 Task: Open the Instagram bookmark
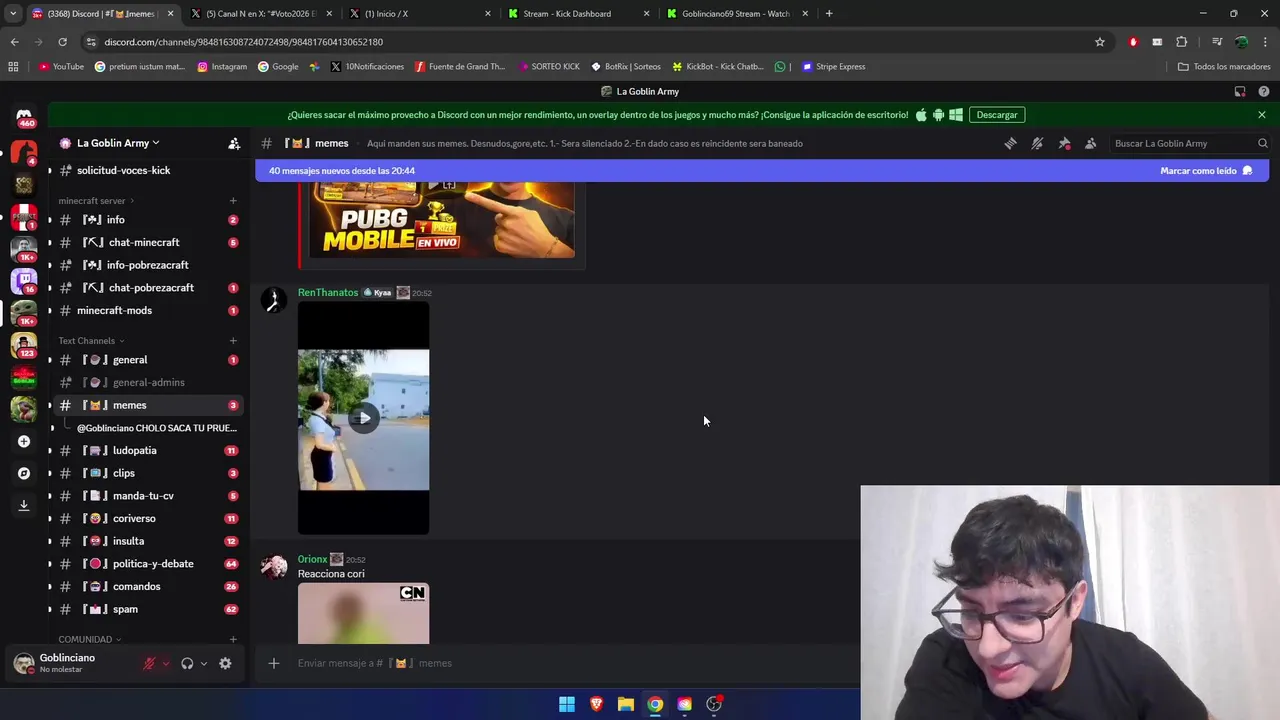click(x=222, y=67)
